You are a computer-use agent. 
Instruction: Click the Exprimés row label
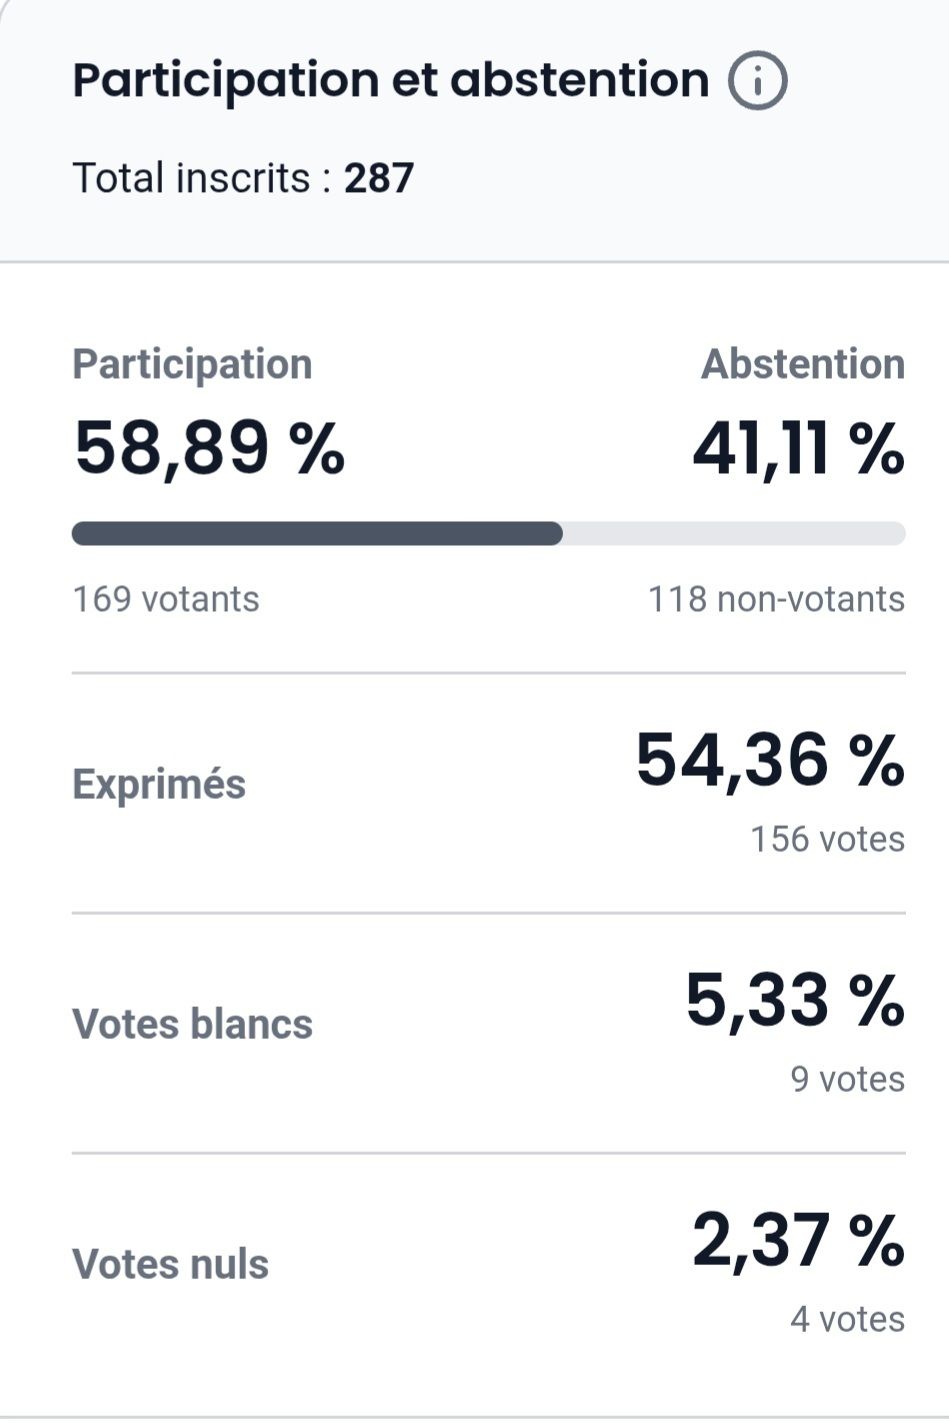pyautogui.click(x=159, y=784)
